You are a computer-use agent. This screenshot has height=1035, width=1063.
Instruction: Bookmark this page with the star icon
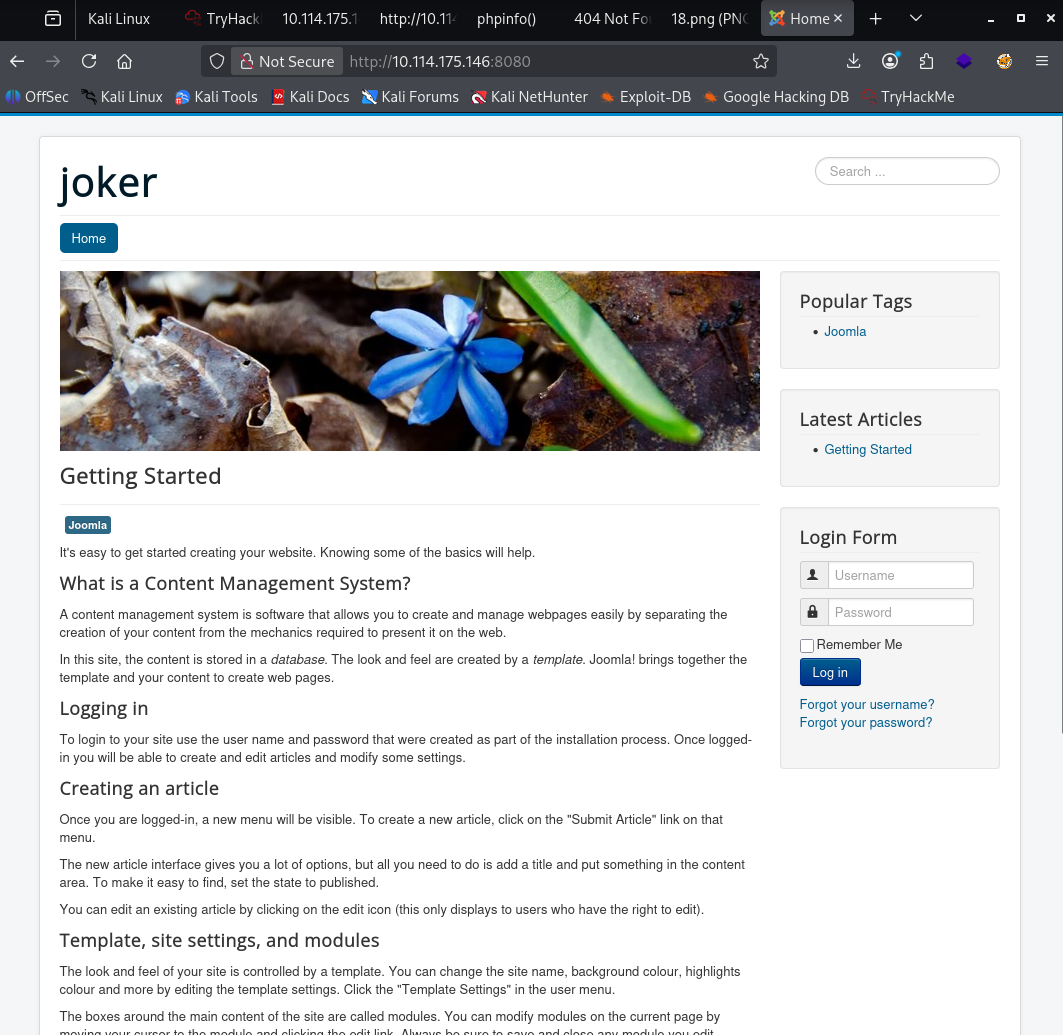point(761,61)
